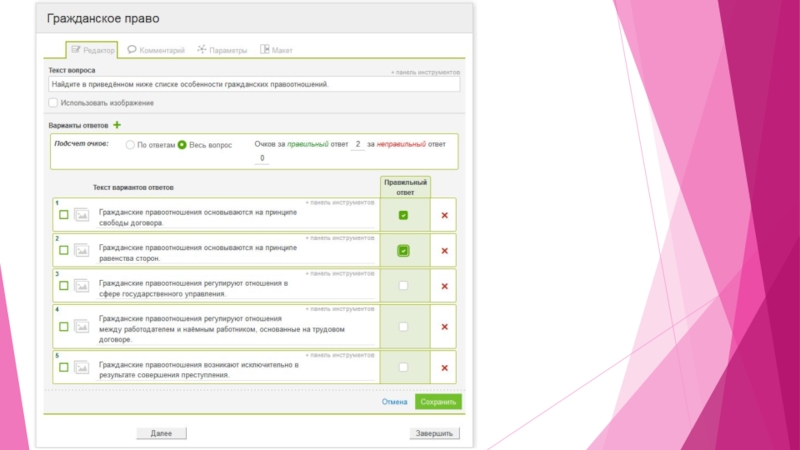Unmark answer 2 as correct
Screen dimensions: 800x450
coord(403,251)
